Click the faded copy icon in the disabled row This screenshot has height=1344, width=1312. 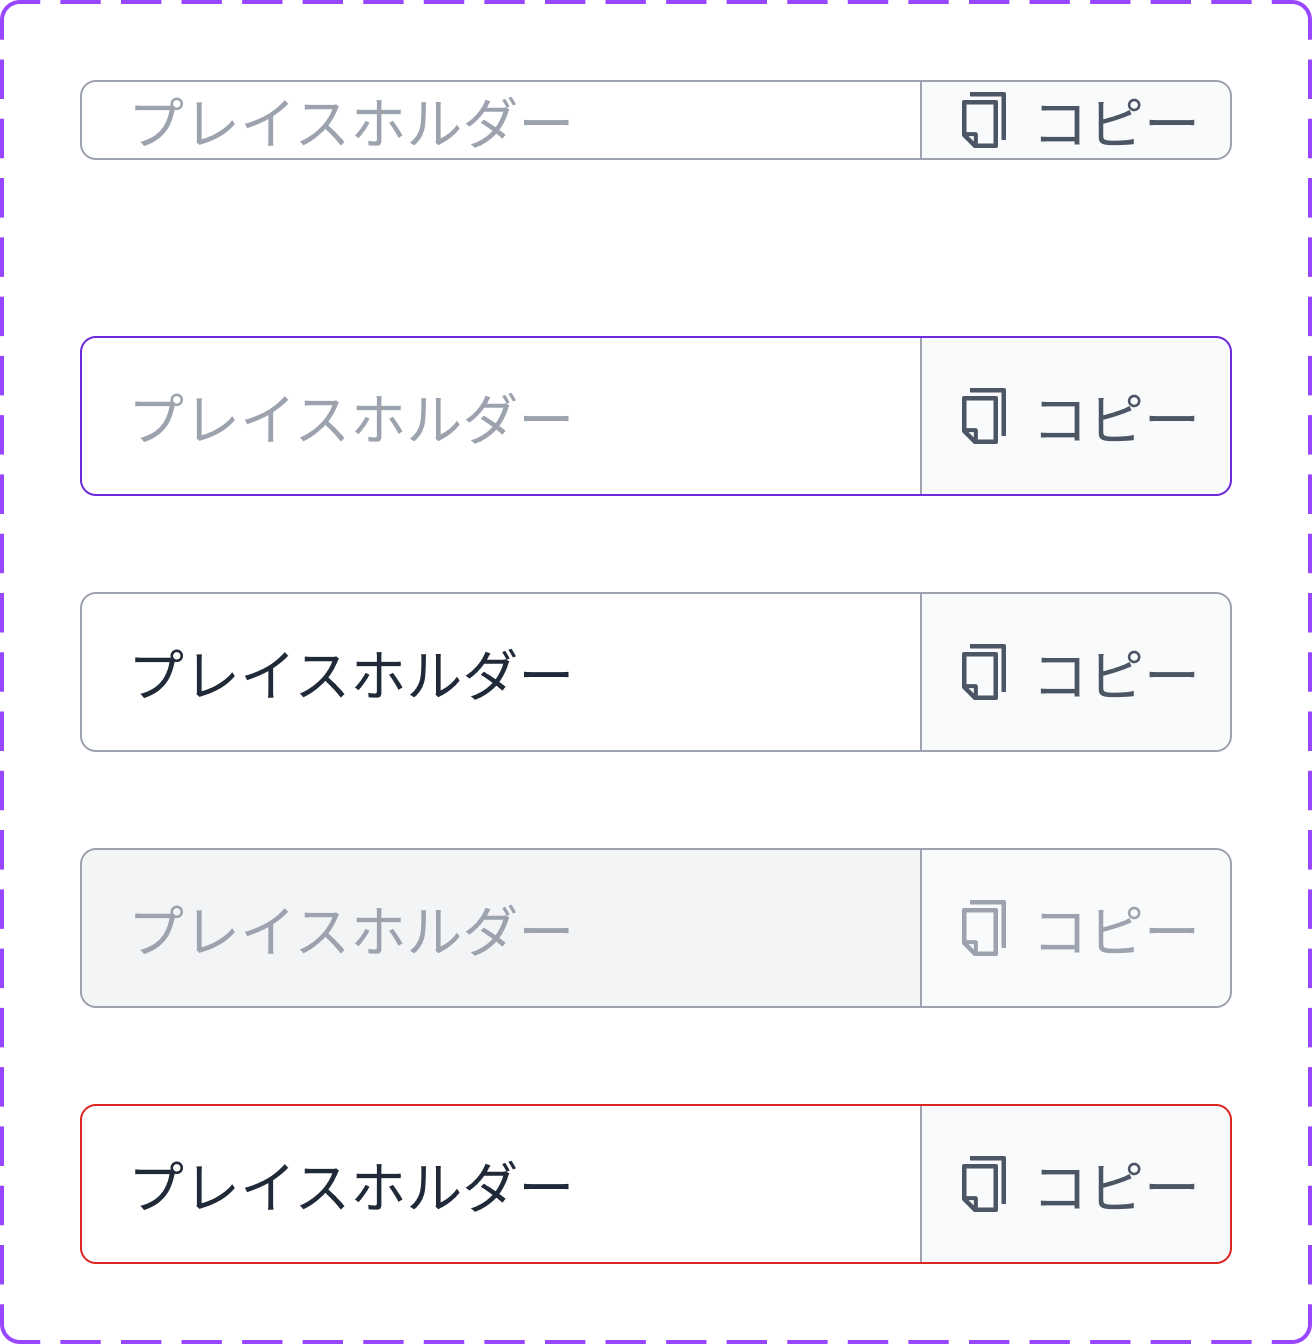984,928
